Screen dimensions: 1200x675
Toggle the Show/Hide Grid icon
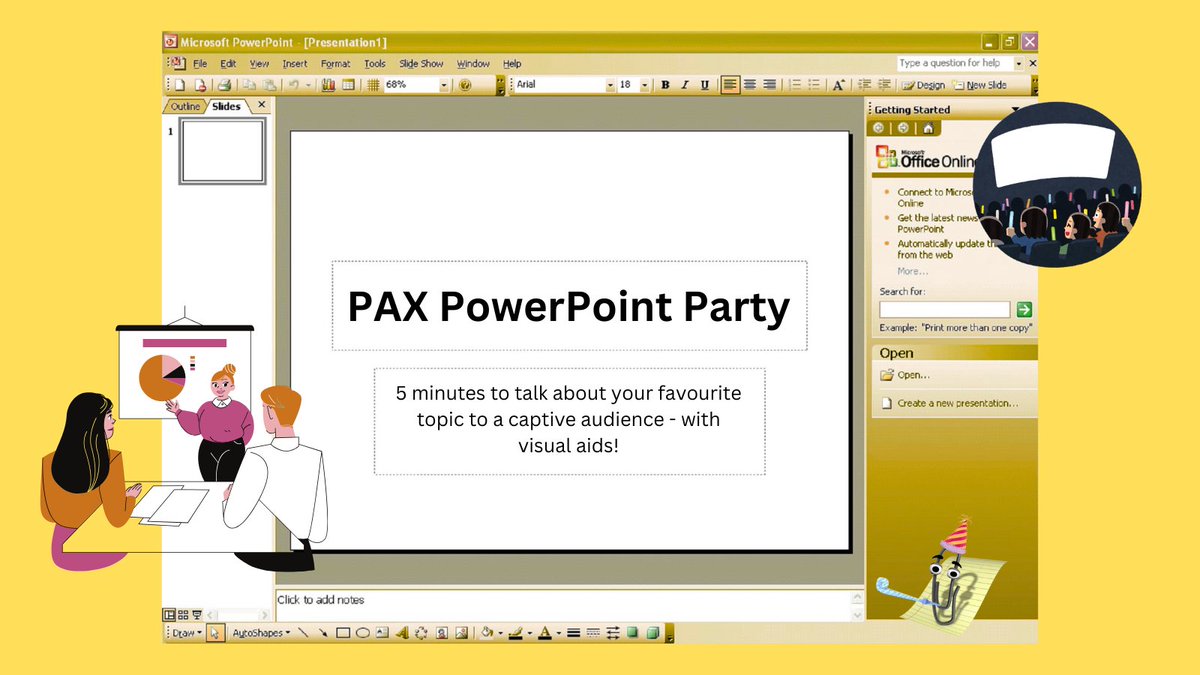(x=373, y=85)
